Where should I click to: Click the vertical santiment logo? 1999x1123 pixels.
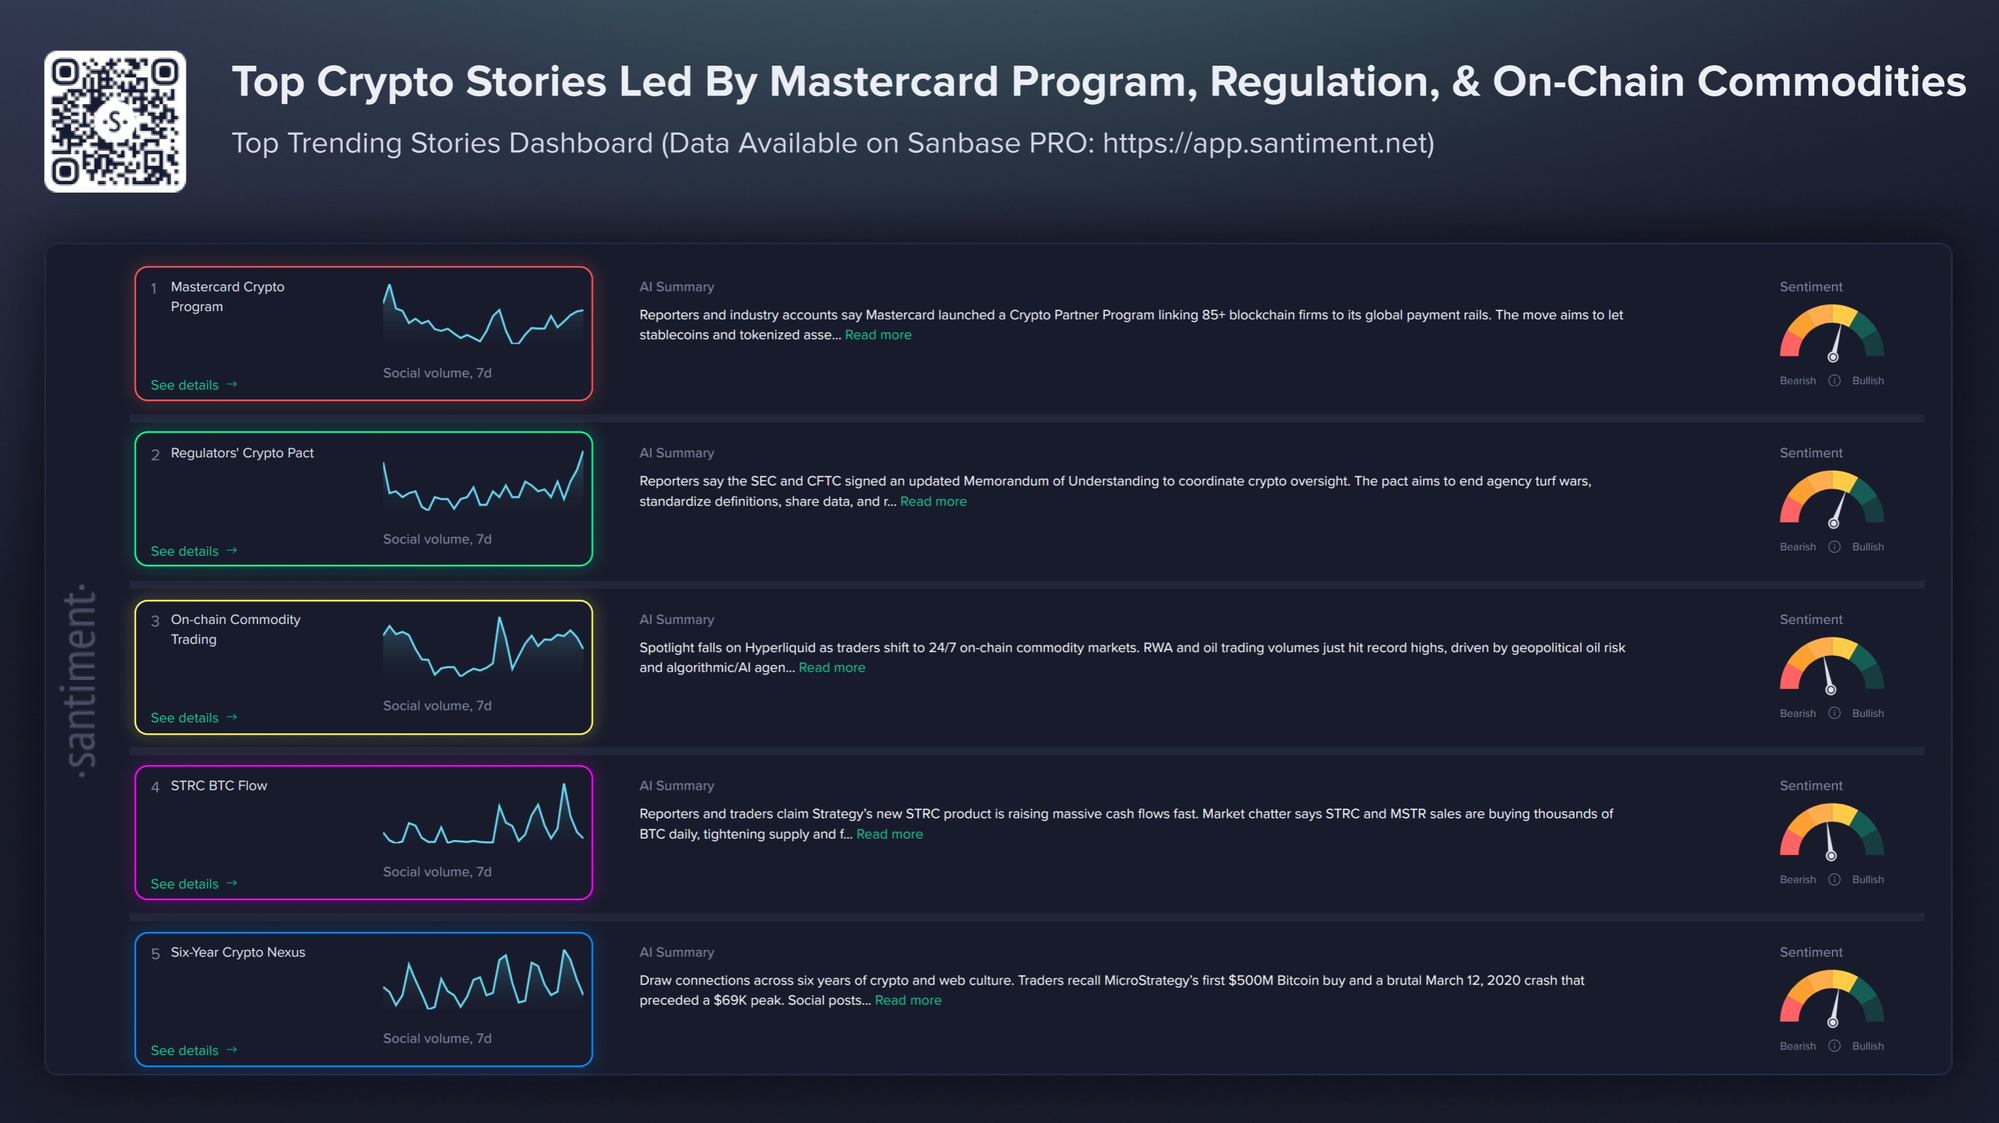point(82,681)
